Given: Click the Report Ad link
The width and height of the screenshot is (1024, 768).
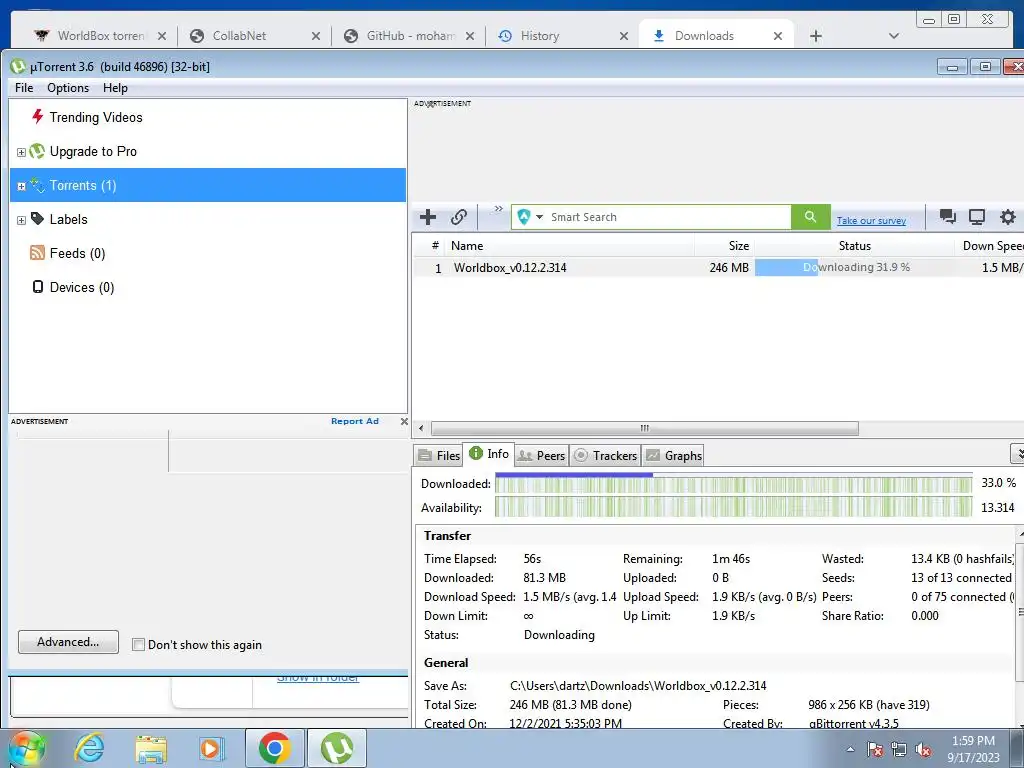Looking at the screenshot, I should click(355, 421).
